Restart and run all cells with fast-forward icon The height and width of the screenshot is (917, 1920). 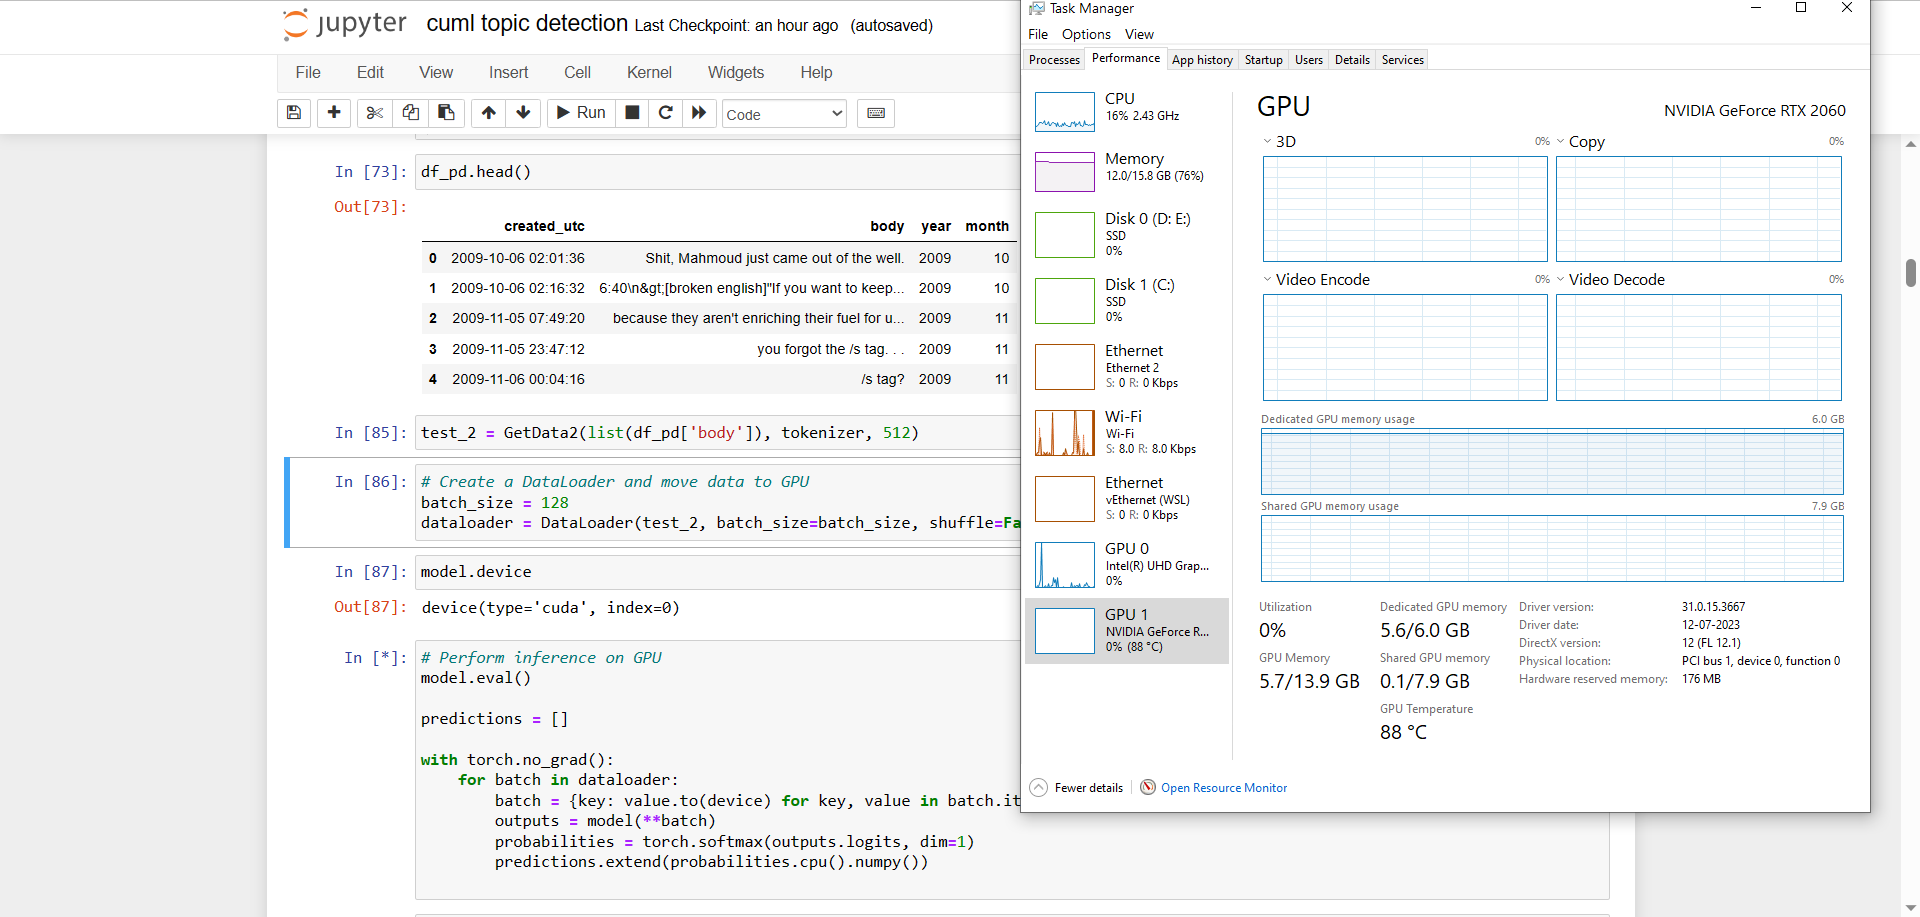click(x=699, y=113)
